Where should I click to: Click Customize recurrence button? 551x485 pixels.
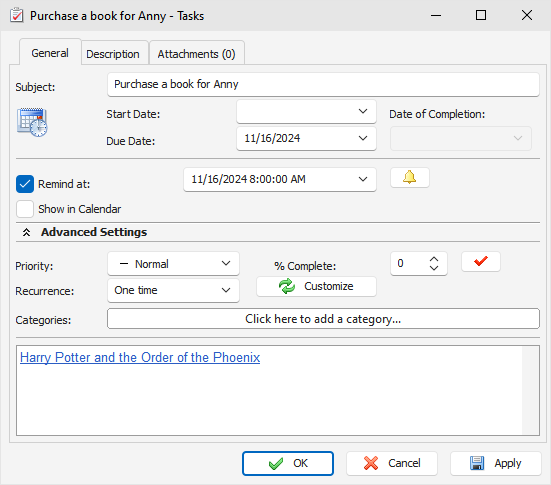click(316, 286)
